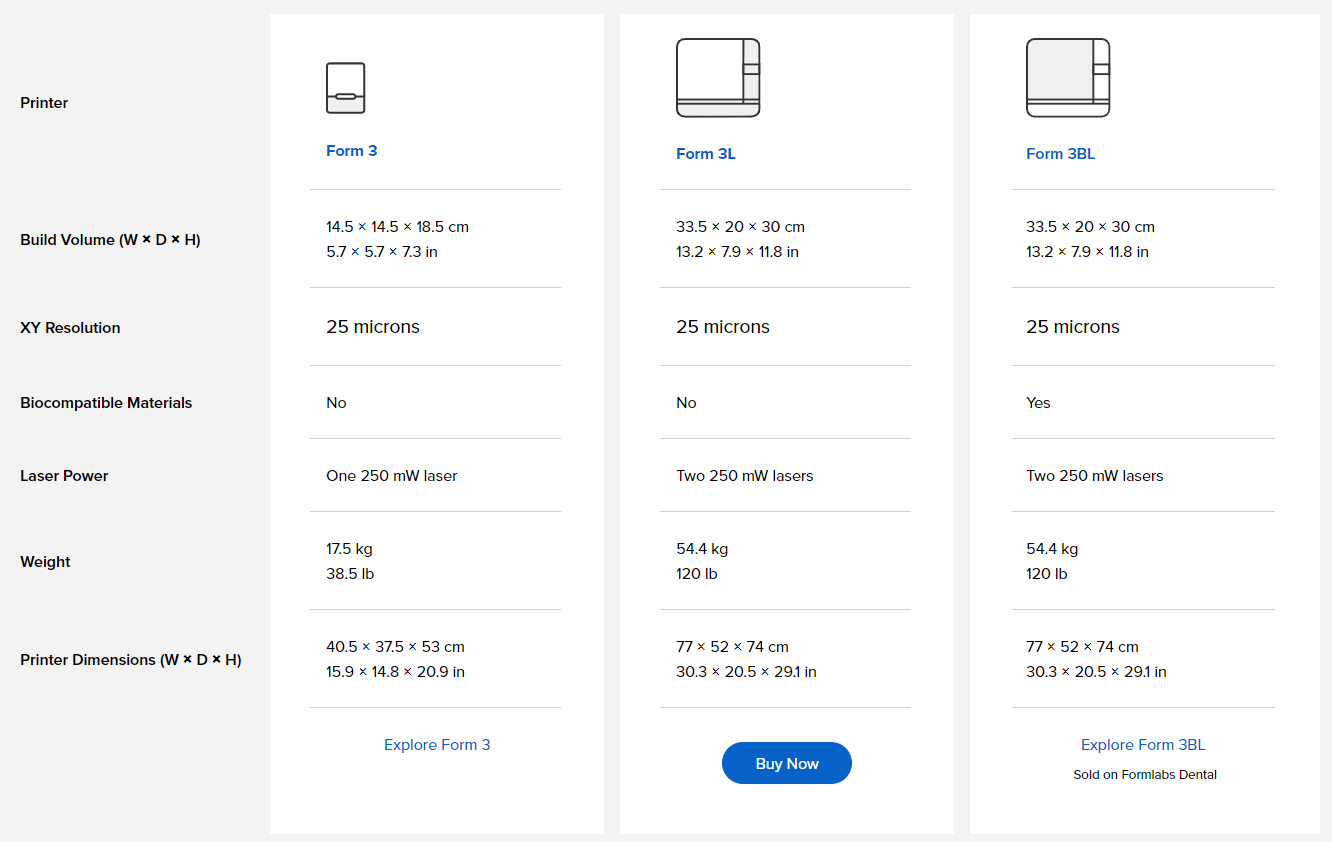1332x842 pixels.
Task: Click the 14.5 × 14.5 × 18.5 cm build volume
Action: pyautogui.click(x=397, y=227)
